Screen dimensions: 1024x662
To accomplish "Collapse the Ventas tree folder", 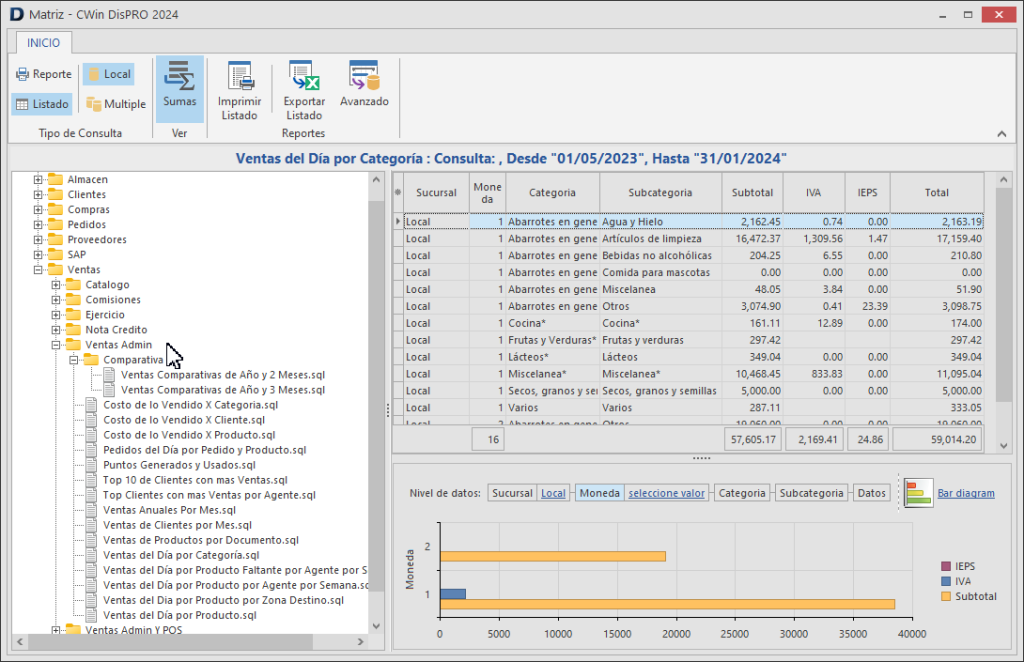I will [x=39, y=270].
